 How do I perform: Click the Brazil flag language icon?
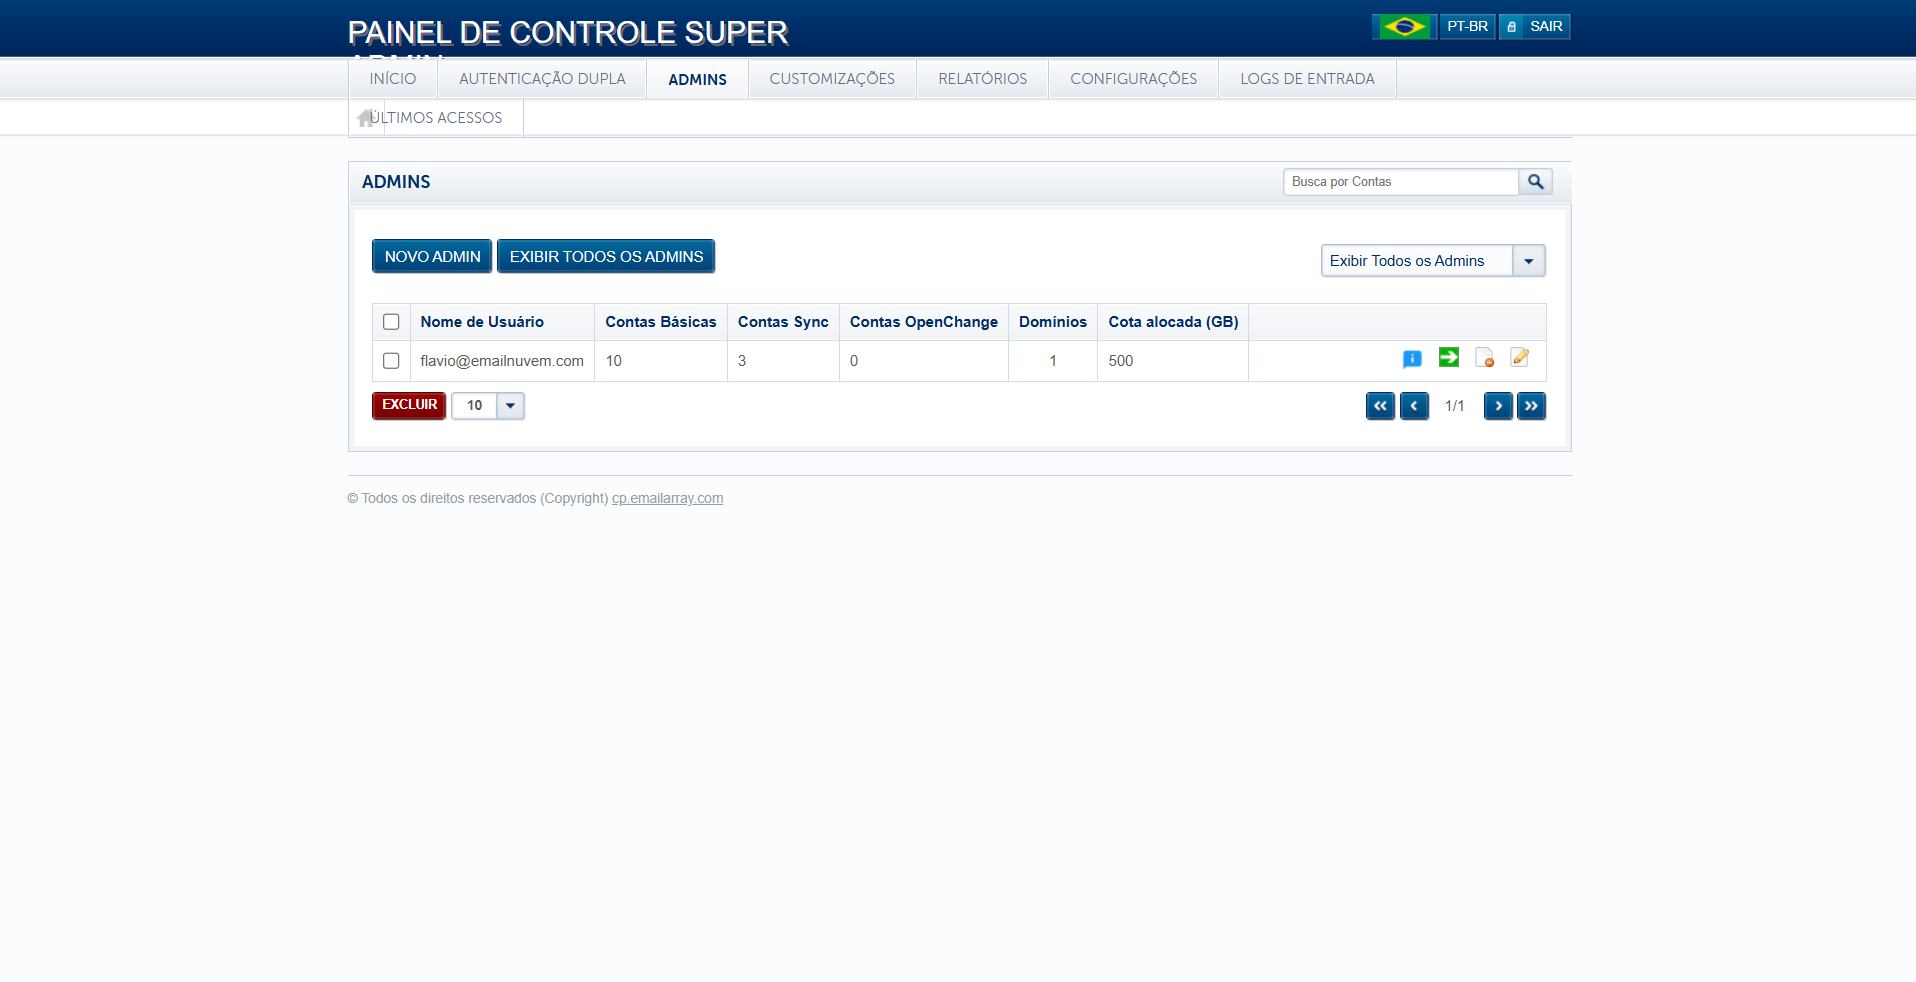1404,27
